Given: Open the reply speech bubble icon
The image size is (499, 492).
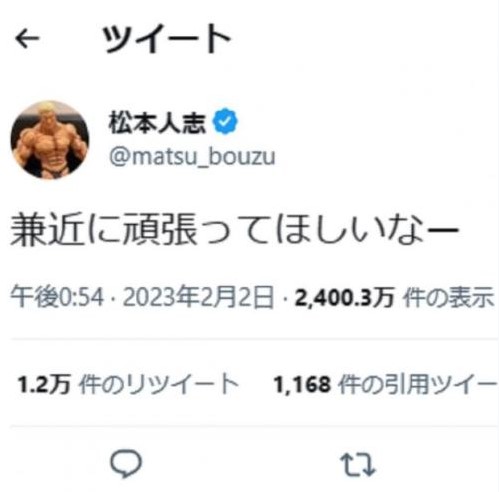Looking at the screenshot, I should [126, 463].
